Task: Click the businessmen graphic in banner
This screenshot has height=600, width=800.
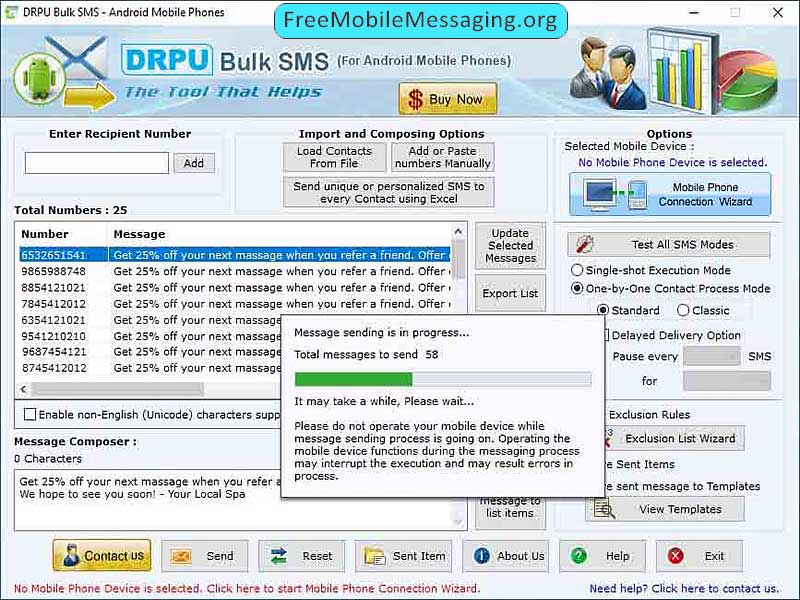Action: pyautogui.click(x=607, y=73)
